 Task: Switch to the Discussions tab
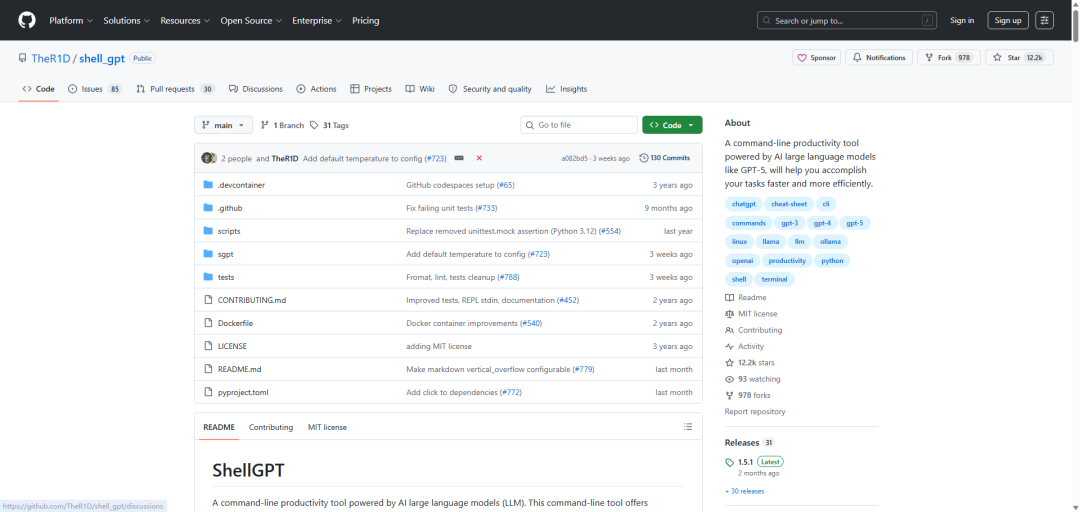point(256,89)
